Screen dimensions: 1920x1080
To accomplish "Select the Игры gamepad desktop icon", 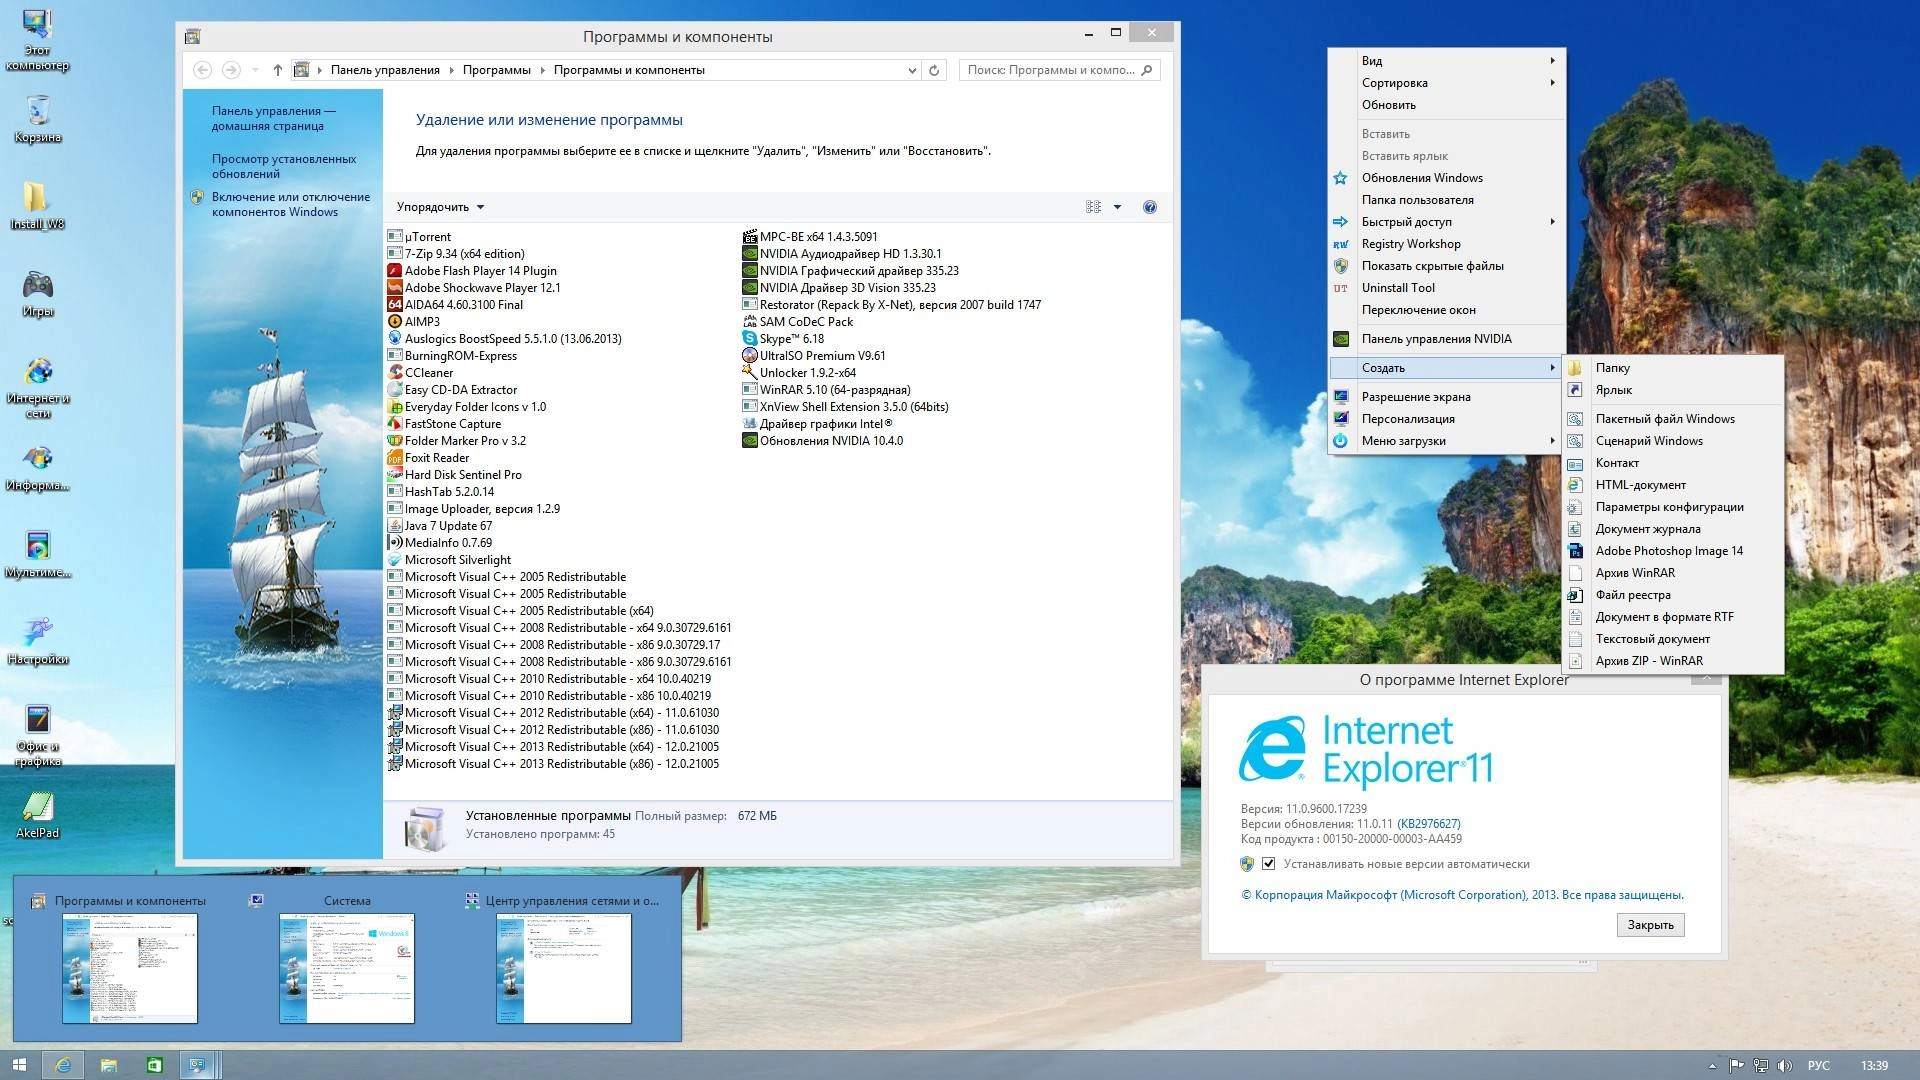I will click(37, 292).
